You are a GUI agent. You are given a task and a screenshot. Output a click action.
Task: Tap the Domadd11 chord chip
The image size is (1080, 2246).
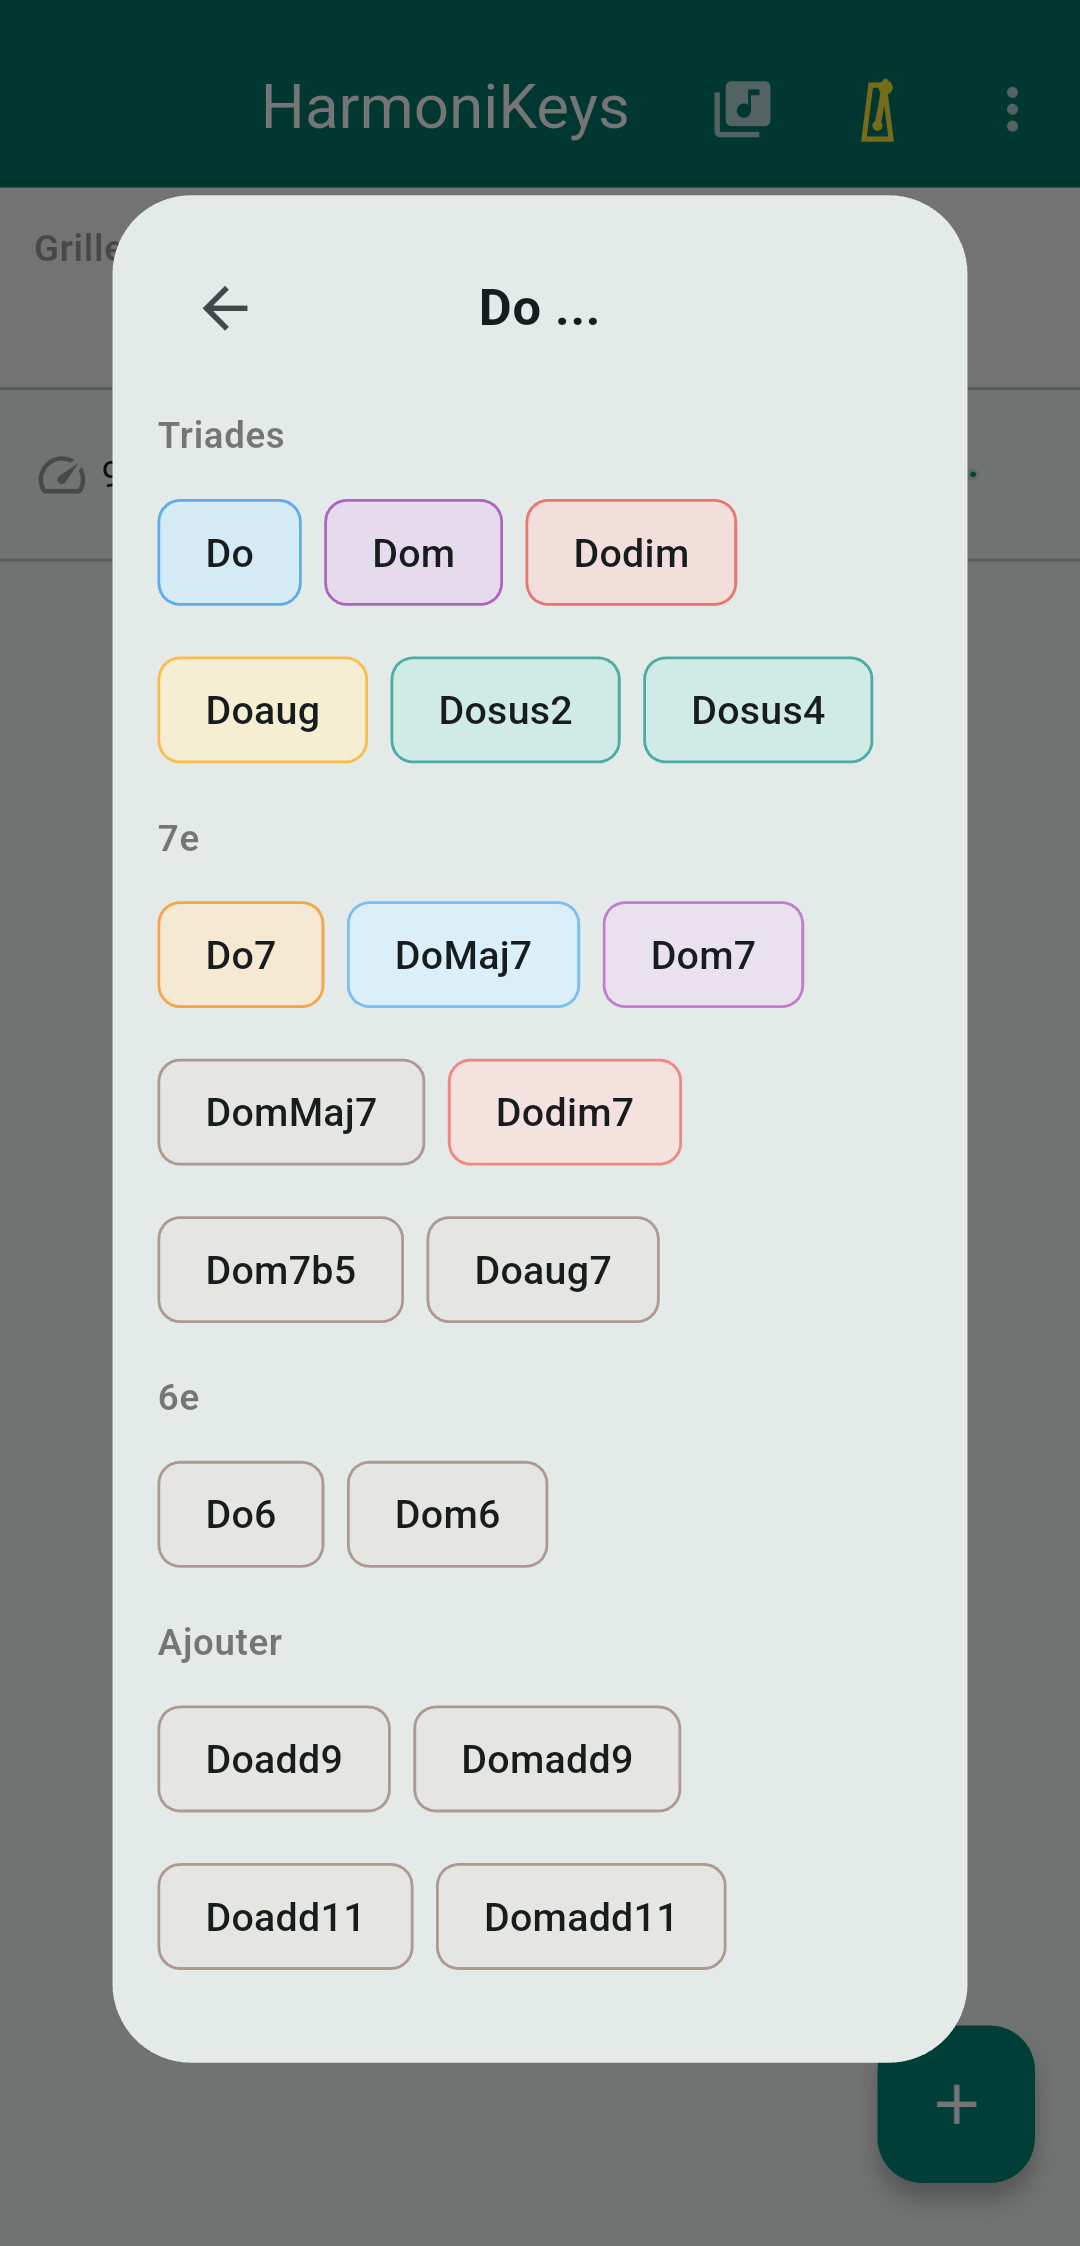(580, 1917)
